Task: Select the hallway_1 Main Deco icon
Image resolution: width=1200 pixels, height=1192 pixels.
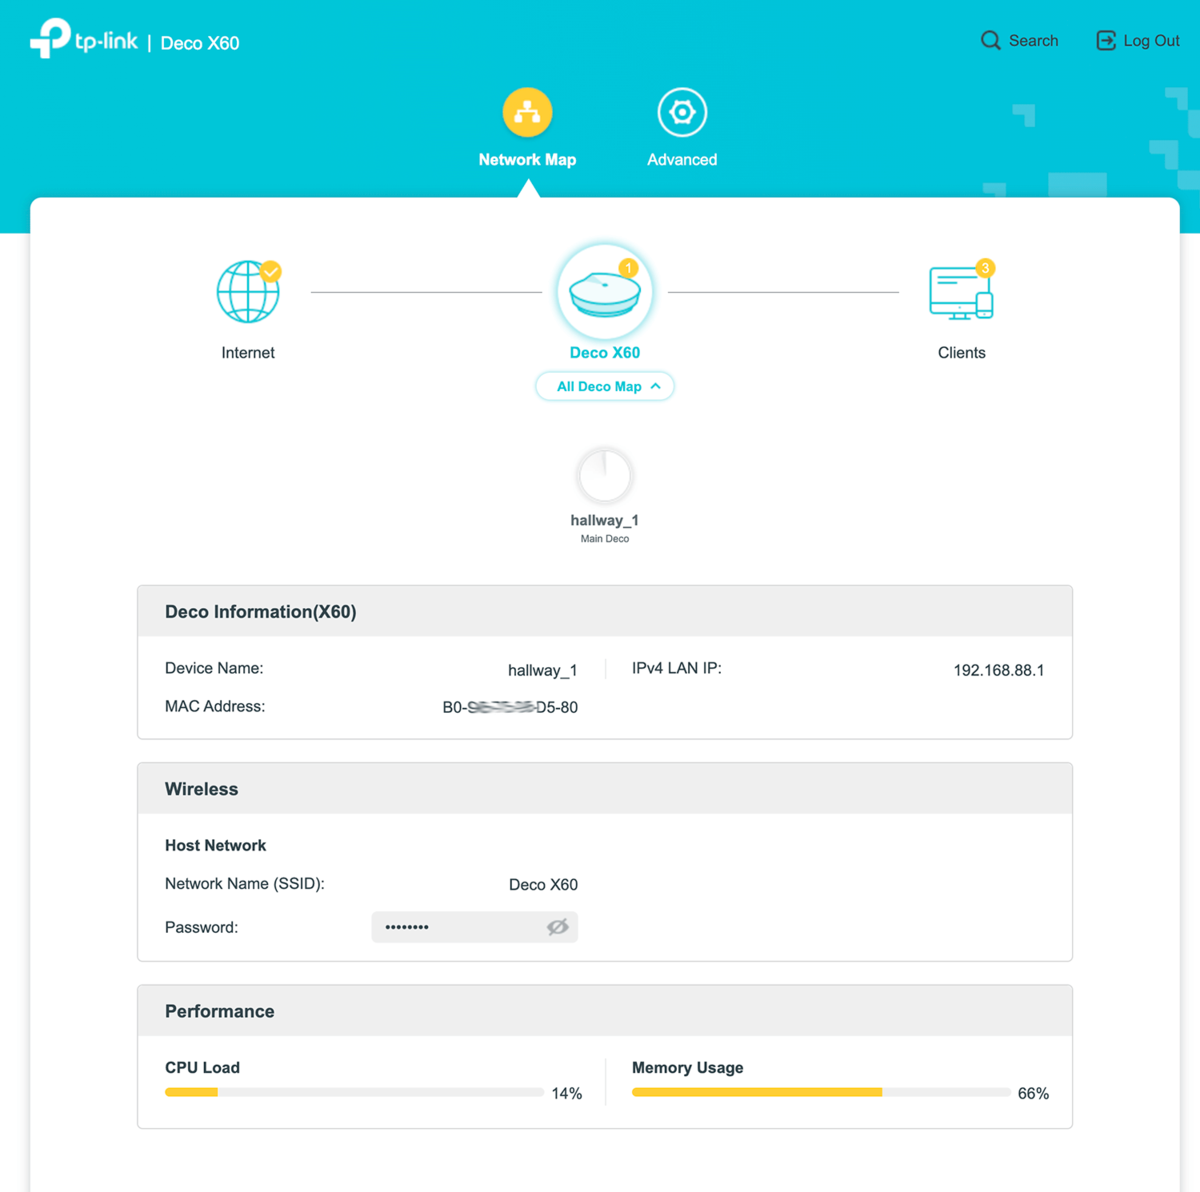Action: coord(605,475)
